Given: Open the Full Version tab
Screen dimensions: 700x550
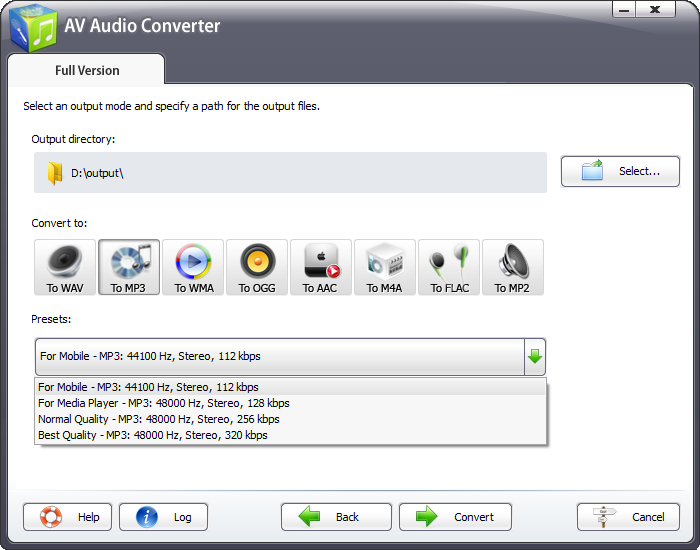Looking at the screenshot, I should [87, 71].
